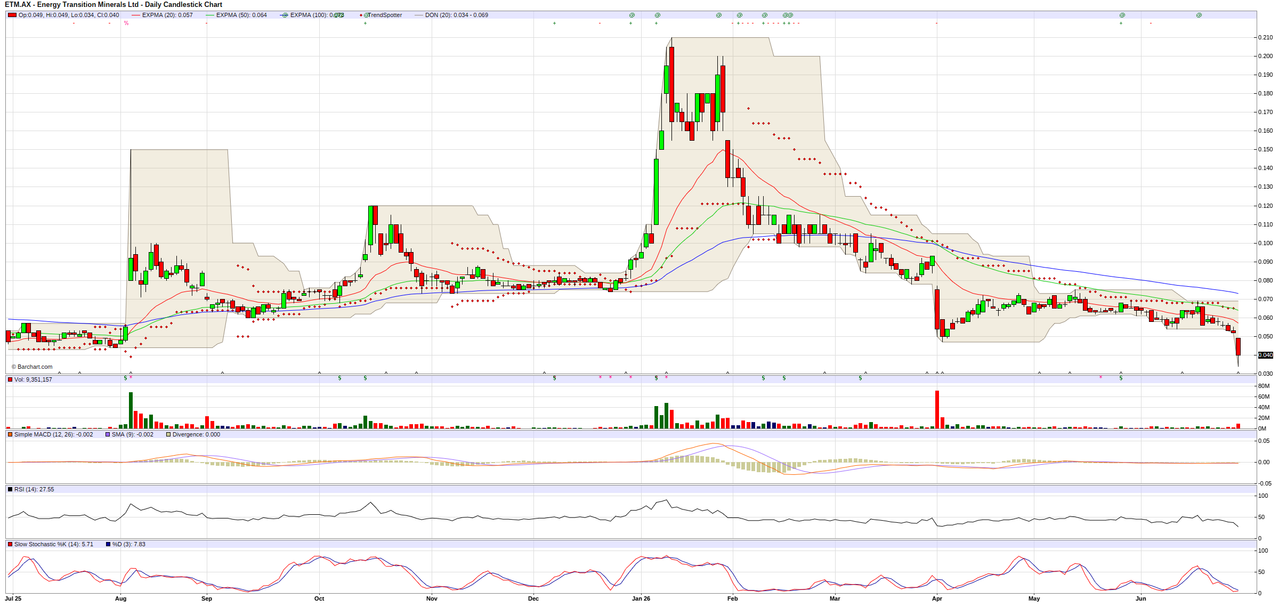Click the 0.210 price axis label
Image resolution: width=1279 pixels, height=615 pixels.
1264,38
